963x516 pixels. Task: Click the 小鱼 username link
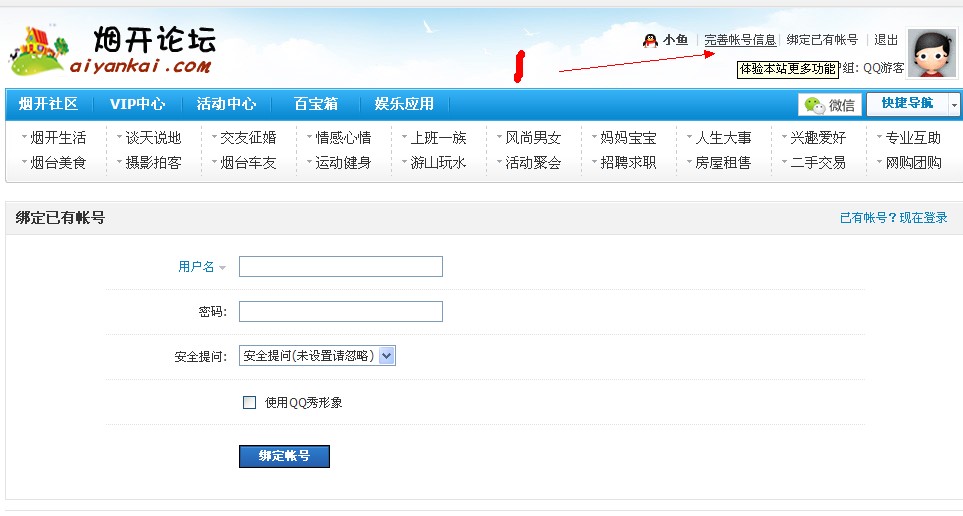[675, 41]
